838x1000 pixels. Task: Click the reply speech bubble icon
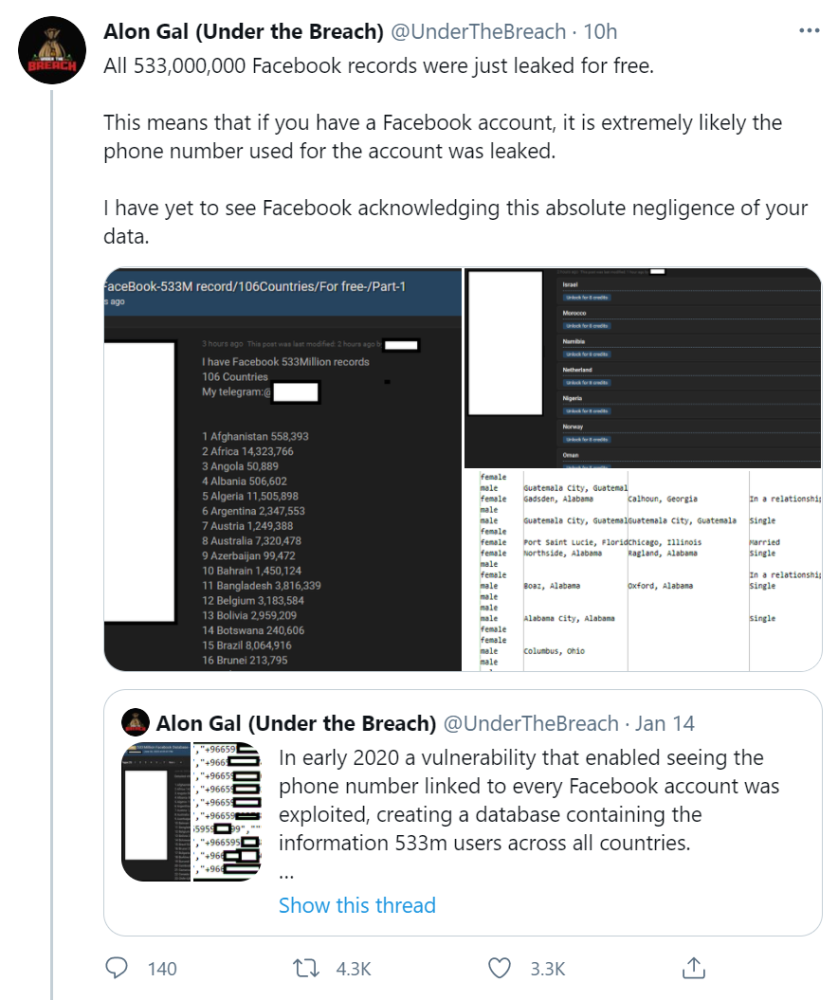point(116,968)
